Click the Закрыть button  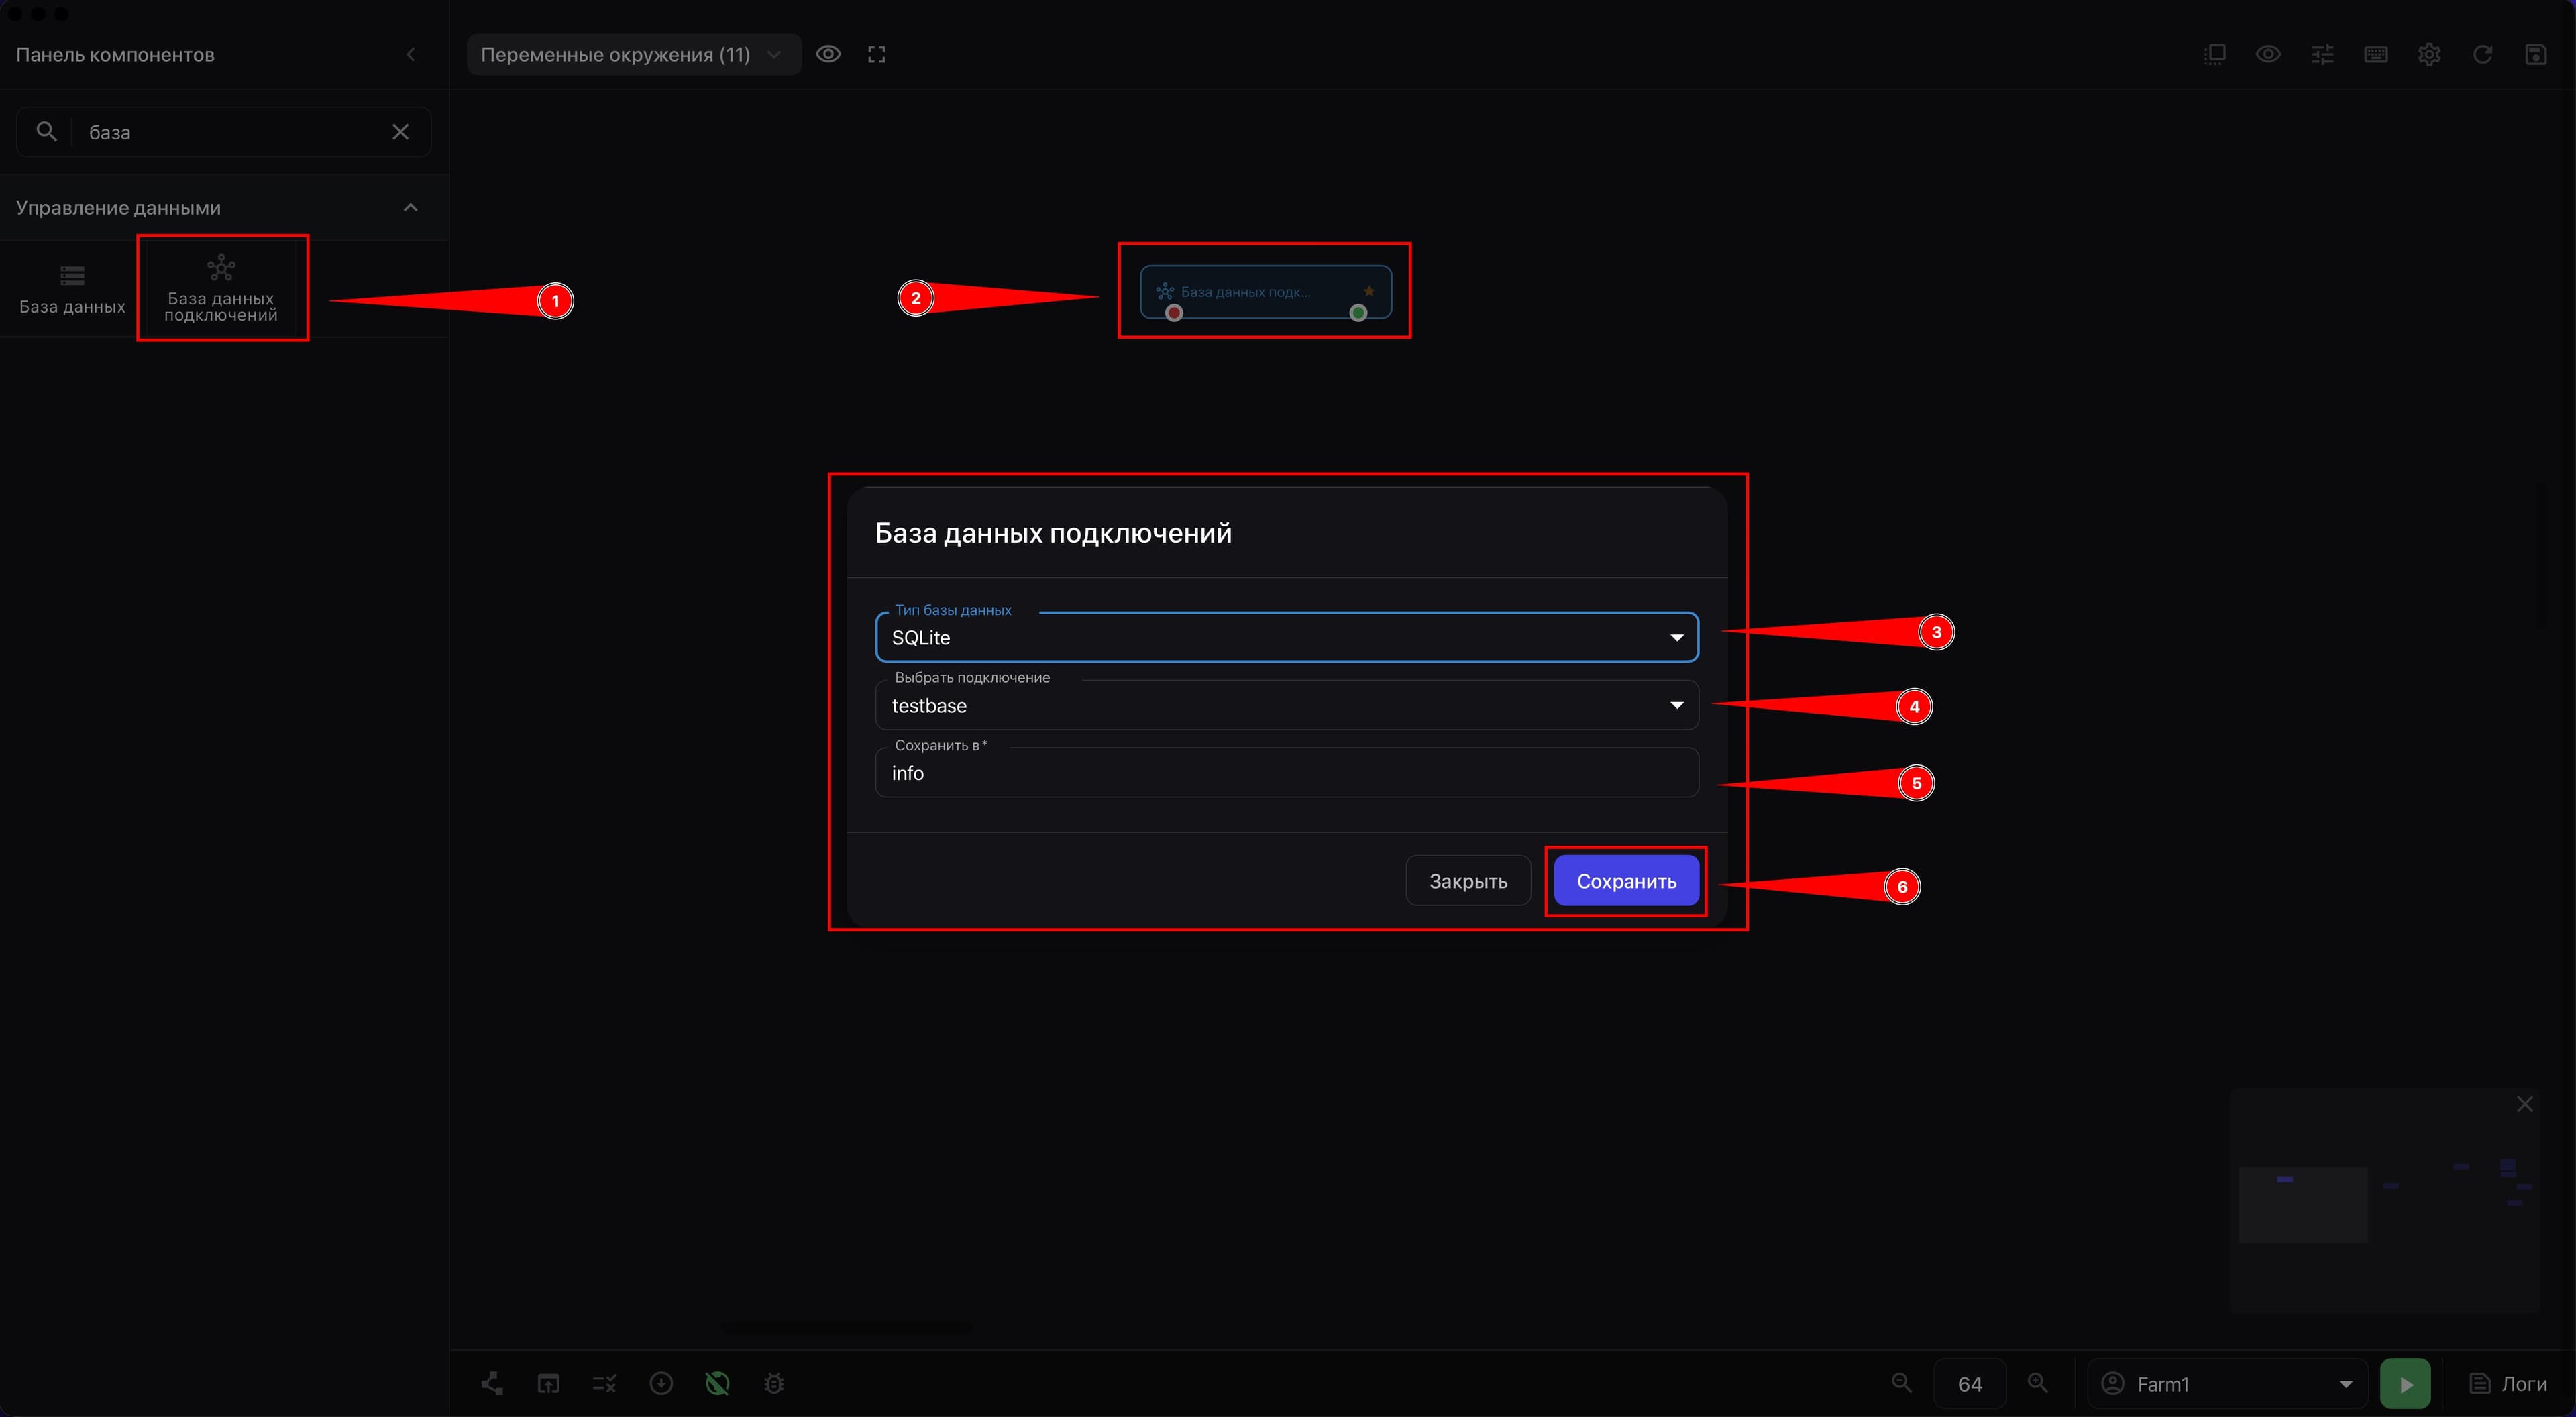coord(1468,881)
